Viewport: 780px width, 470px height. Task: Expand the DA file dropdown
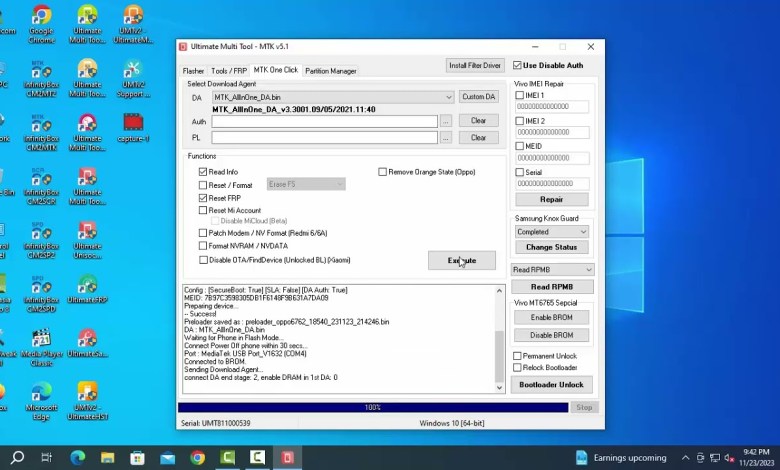[x=449, y=97]
